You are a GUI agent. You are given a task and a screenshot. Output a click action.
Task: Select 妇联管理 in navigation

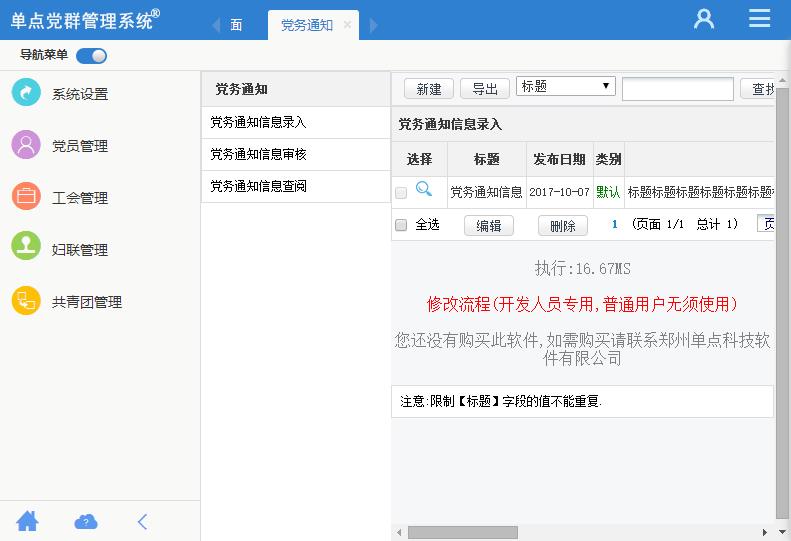coord(80,250)
